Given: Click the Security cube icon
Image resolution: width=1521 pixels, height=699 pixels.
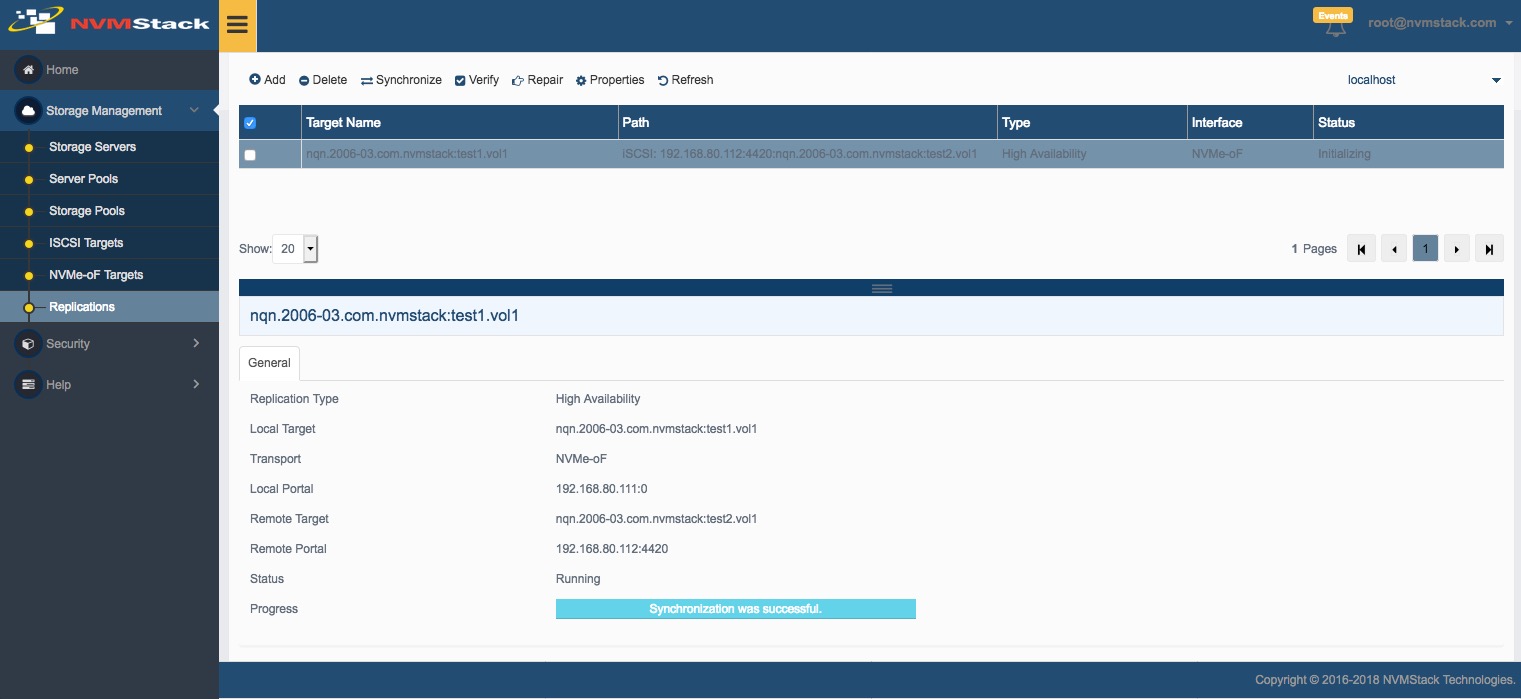Looking at the screenshot, I should coord(28,344).
